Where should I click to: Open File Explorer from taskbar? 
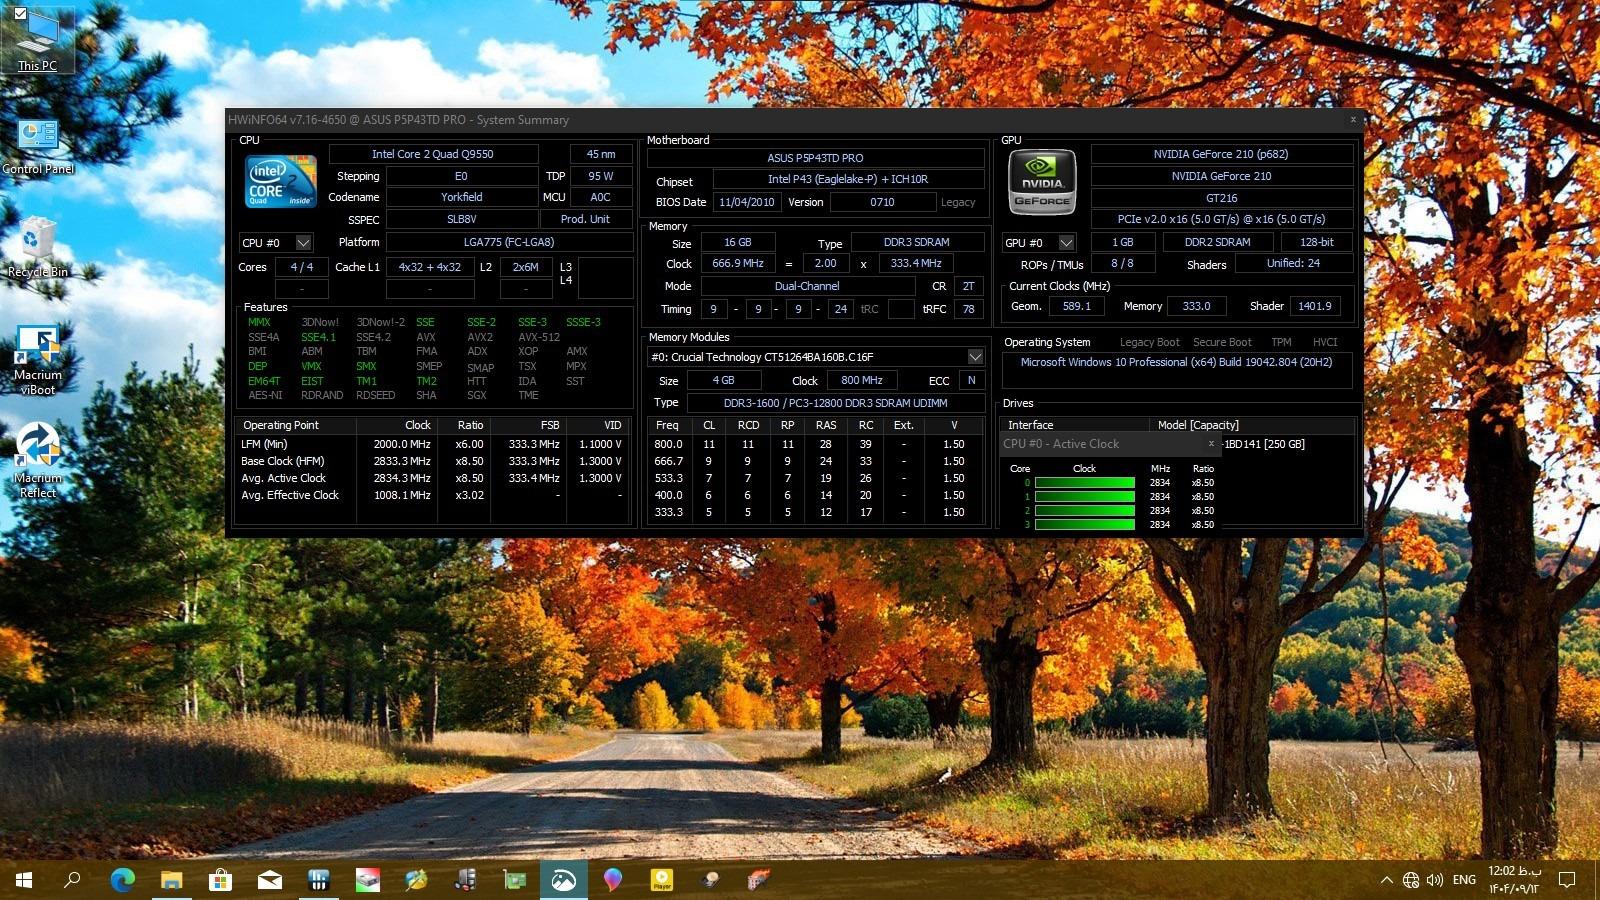171,880
